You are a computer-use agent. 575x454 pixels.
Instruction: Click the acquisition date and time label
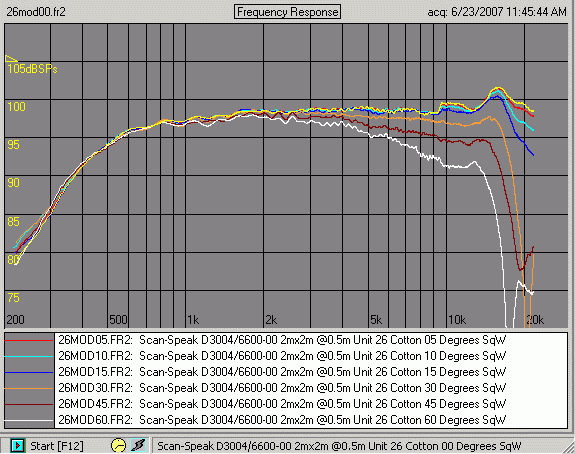click(497, 12)
